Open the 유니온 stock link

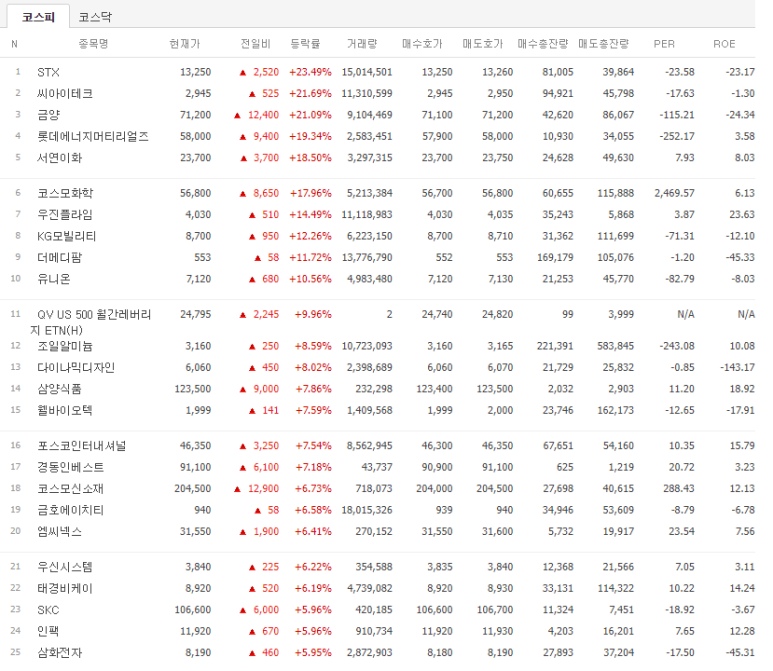(x=54, y=279)
